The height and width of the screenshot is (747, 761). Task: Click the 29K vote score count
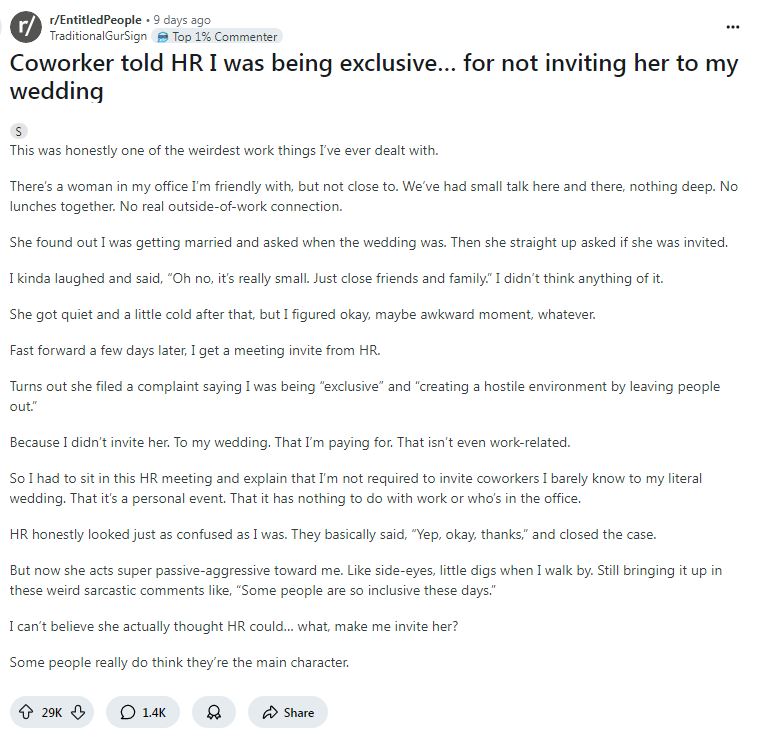pyautogui.click(x=51, y=713)
